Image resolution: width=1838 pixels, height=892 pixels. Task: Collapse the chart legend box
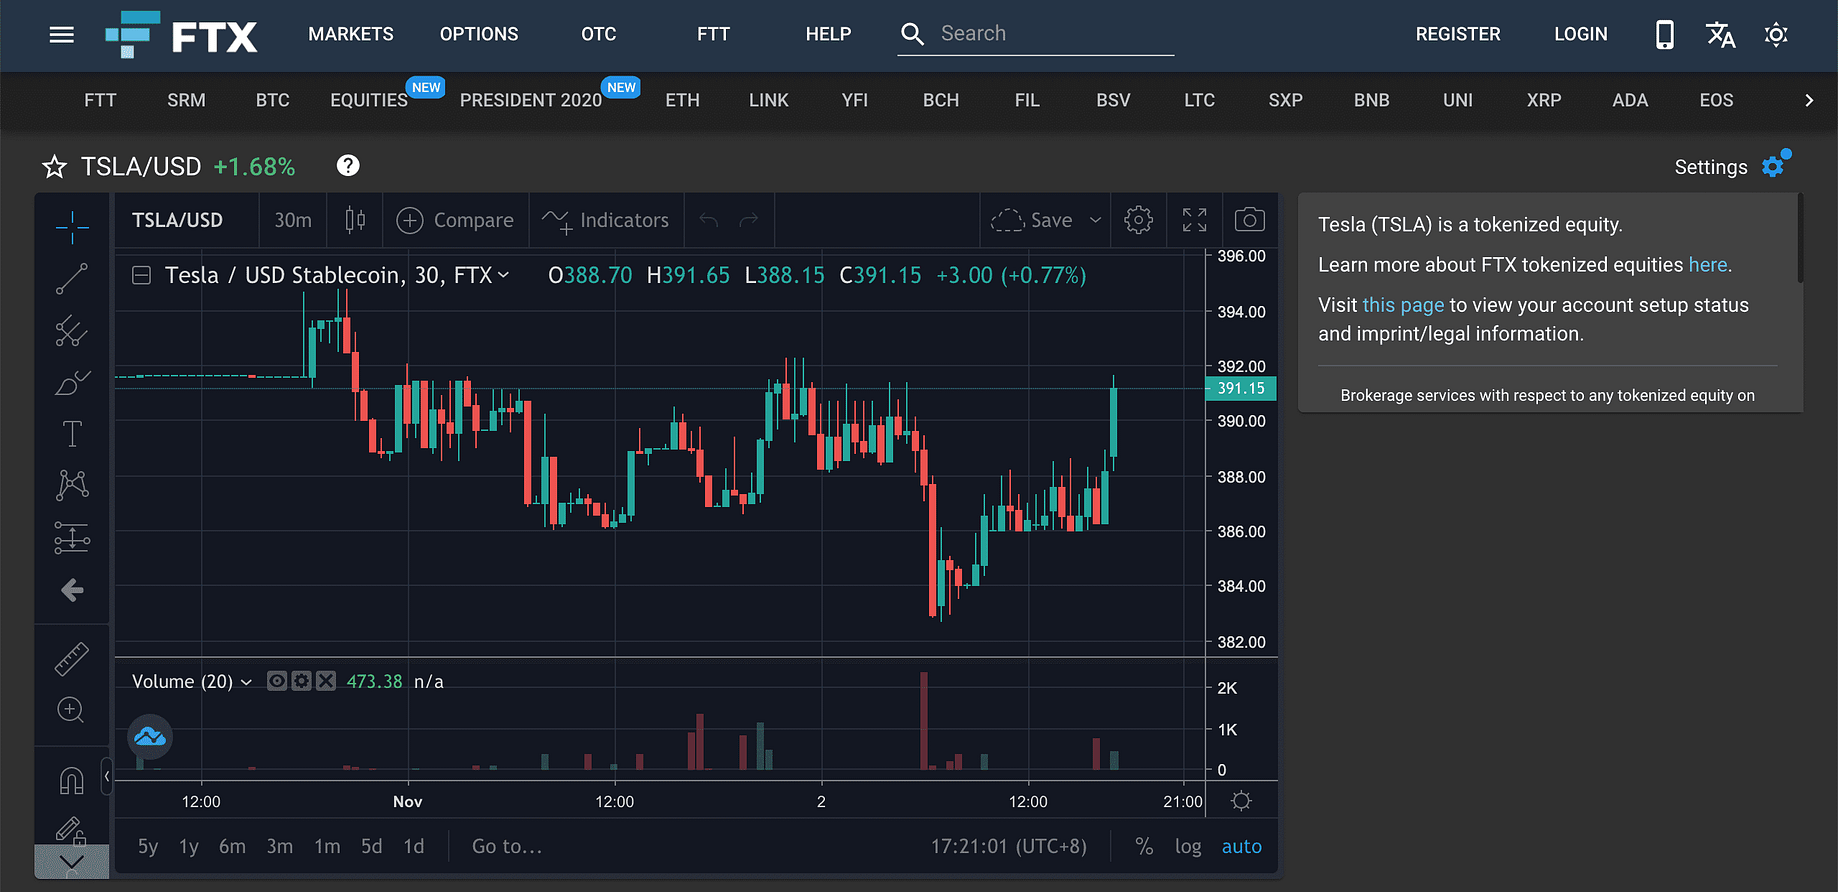pos(142,275)
